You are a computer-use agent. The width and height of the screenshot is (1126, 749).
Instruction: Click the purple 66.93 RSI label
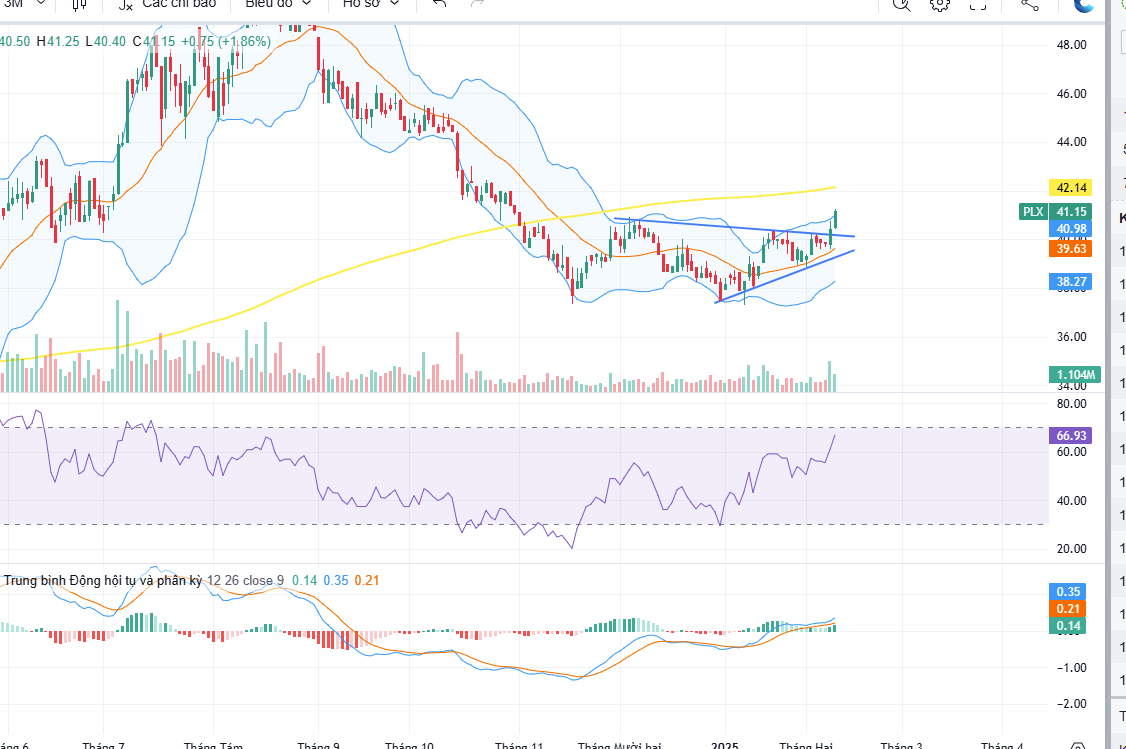1071,436
